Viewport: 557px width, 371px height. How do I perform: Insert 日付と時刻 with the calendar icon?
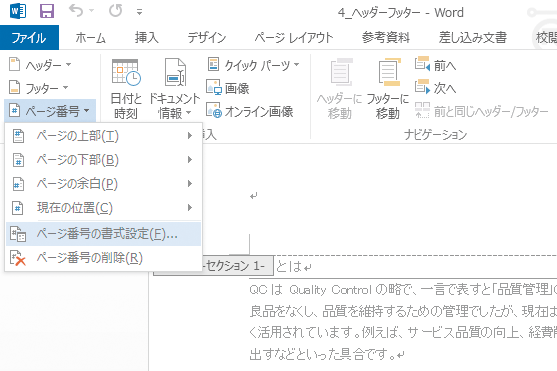[126, 89]
